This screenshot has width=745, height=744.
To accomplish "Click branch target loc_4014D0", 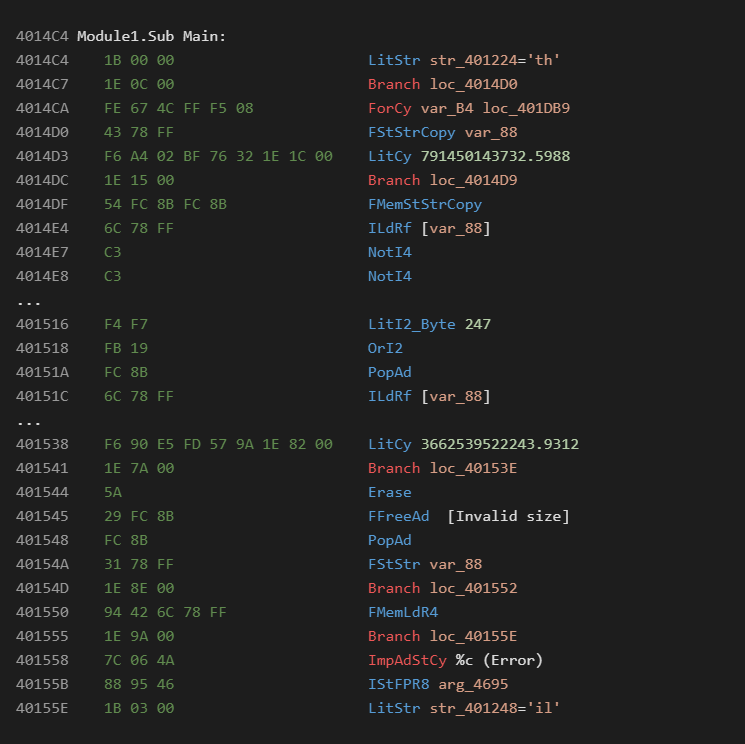I will click(x=476, y=84).
